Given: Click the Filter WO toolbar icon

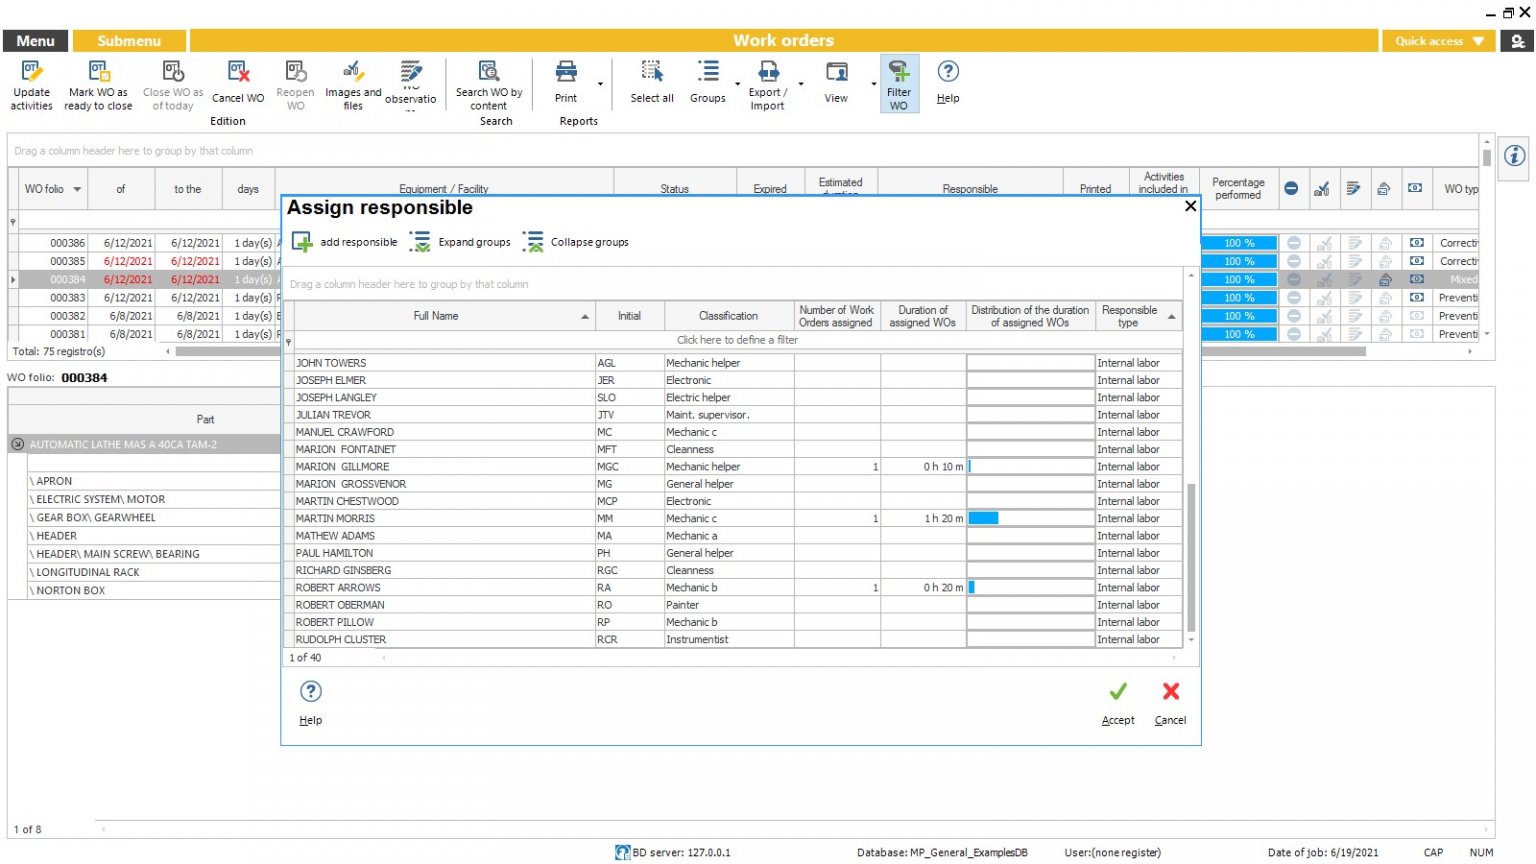Looking at the screenshot, I should pyautogui.click(x=899, y=72).
